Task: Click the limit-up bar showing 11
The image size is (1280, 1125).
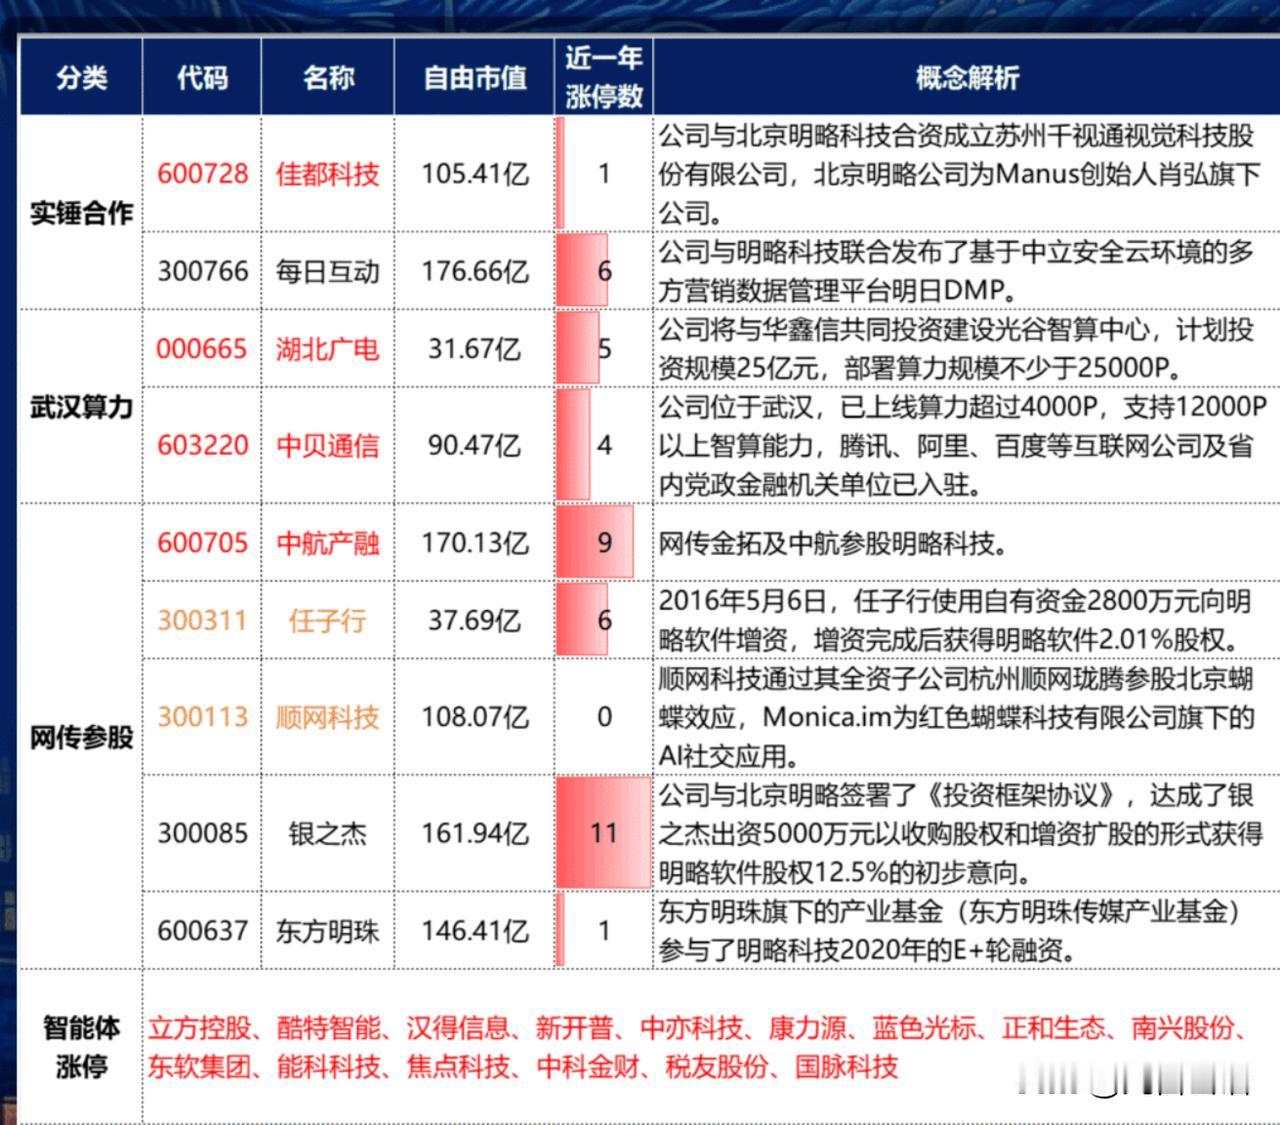Action: 603,833
